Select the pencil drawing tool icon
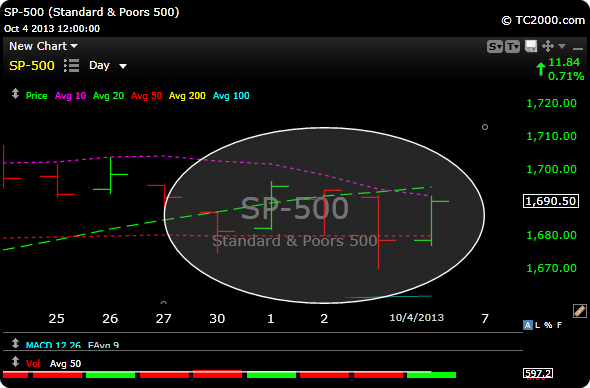590x388 pixels. (579, 311)
